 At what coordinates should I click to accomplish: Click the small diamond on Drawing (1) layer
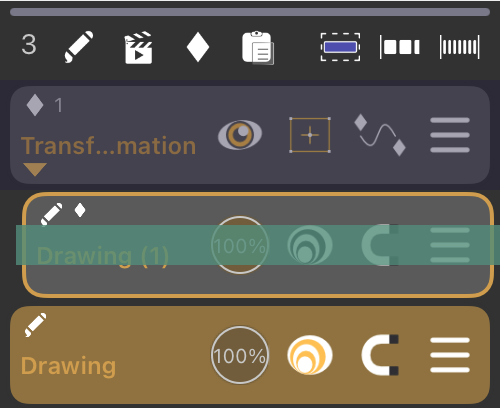(80, 210)
